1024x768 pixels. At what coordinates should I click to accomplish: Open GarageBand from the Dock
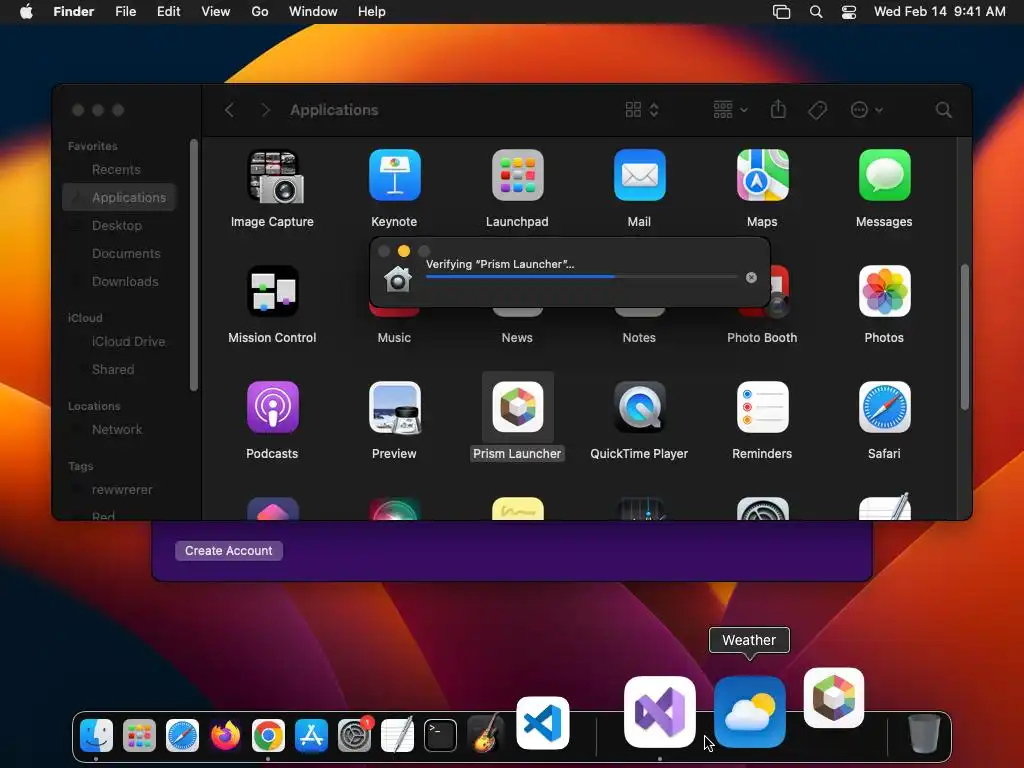coord(485,733)
